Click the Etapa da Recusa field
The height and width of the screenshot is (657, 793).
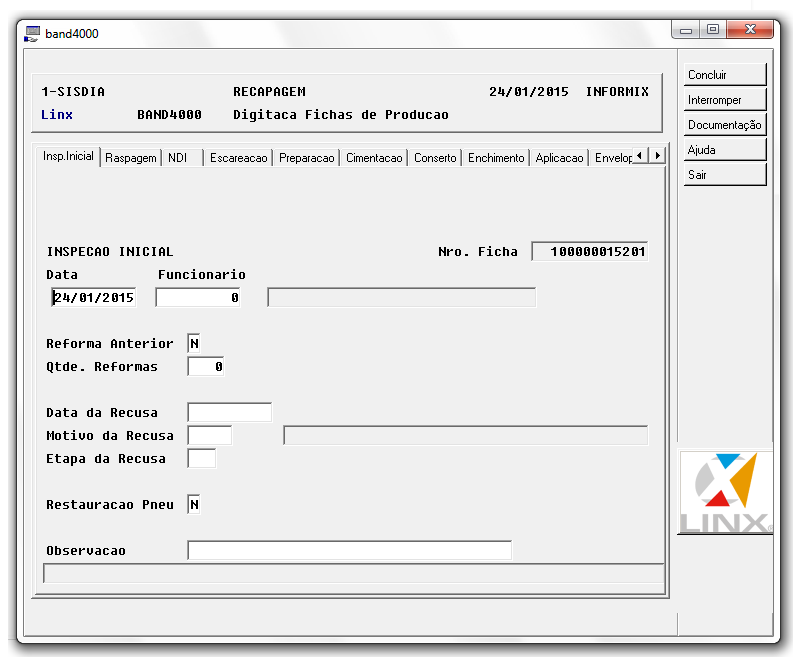202,458
